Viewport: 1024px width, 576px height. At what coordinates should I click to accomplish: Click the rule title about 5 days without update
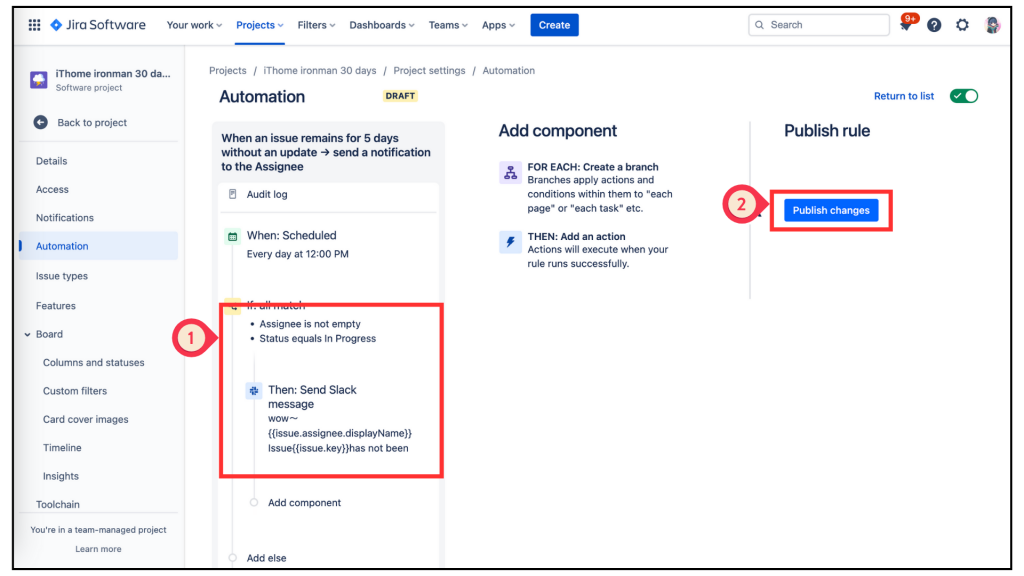[326, 152]
